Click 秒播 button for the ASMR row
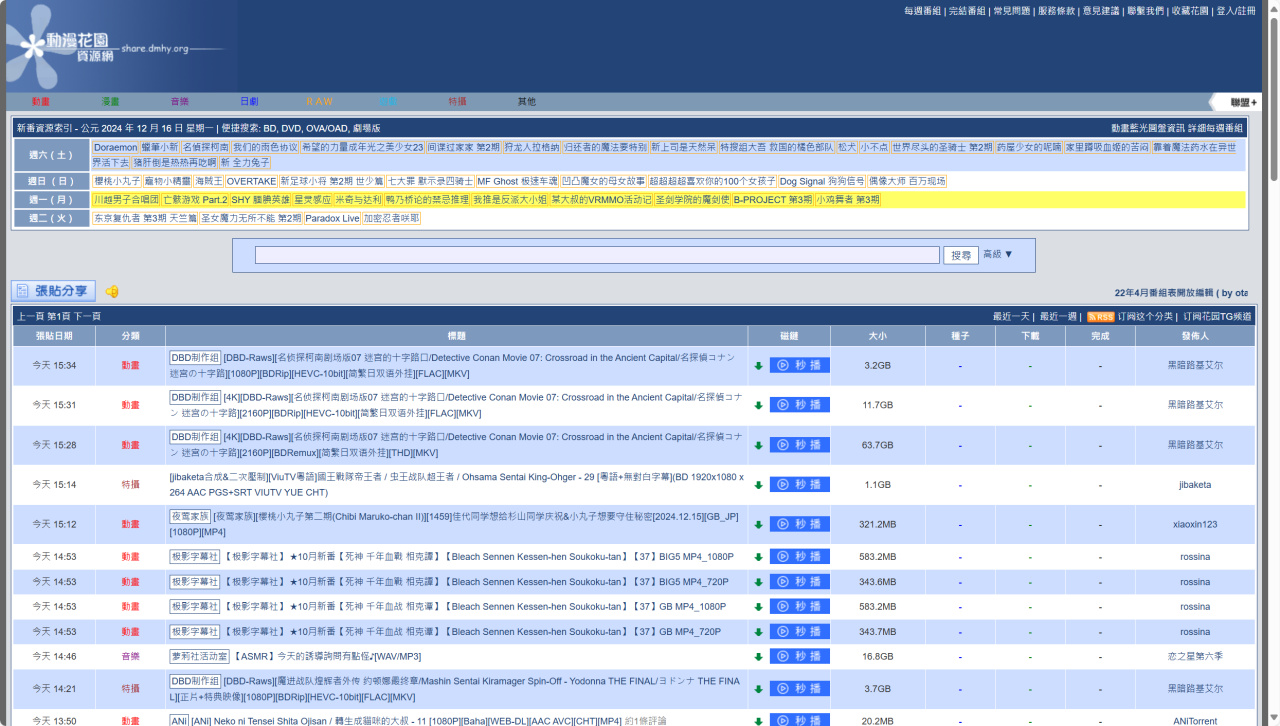Viewport: 1280px width, 726px height. [800, 657]
